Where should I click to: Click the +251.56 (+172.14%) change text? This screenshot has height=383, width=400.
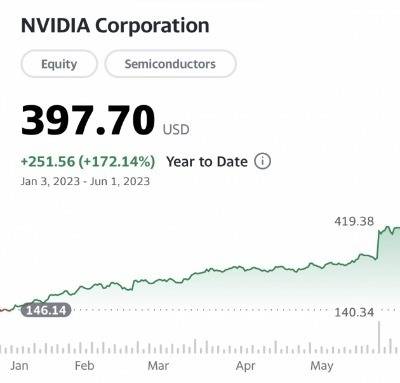pyautogui.click(x=88, y=161)
